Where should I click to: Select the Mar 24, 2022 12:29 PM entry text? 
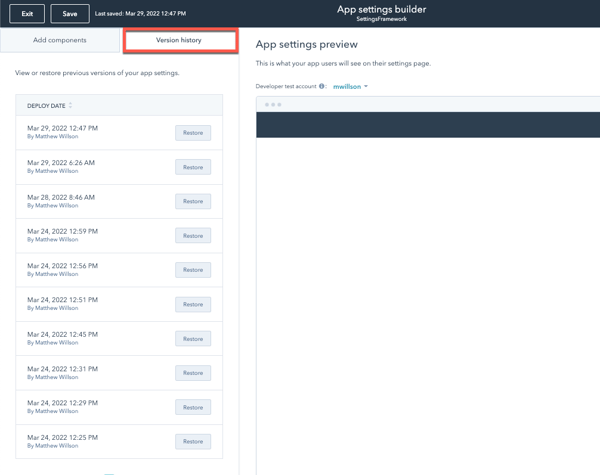click(x=62, y=403)
